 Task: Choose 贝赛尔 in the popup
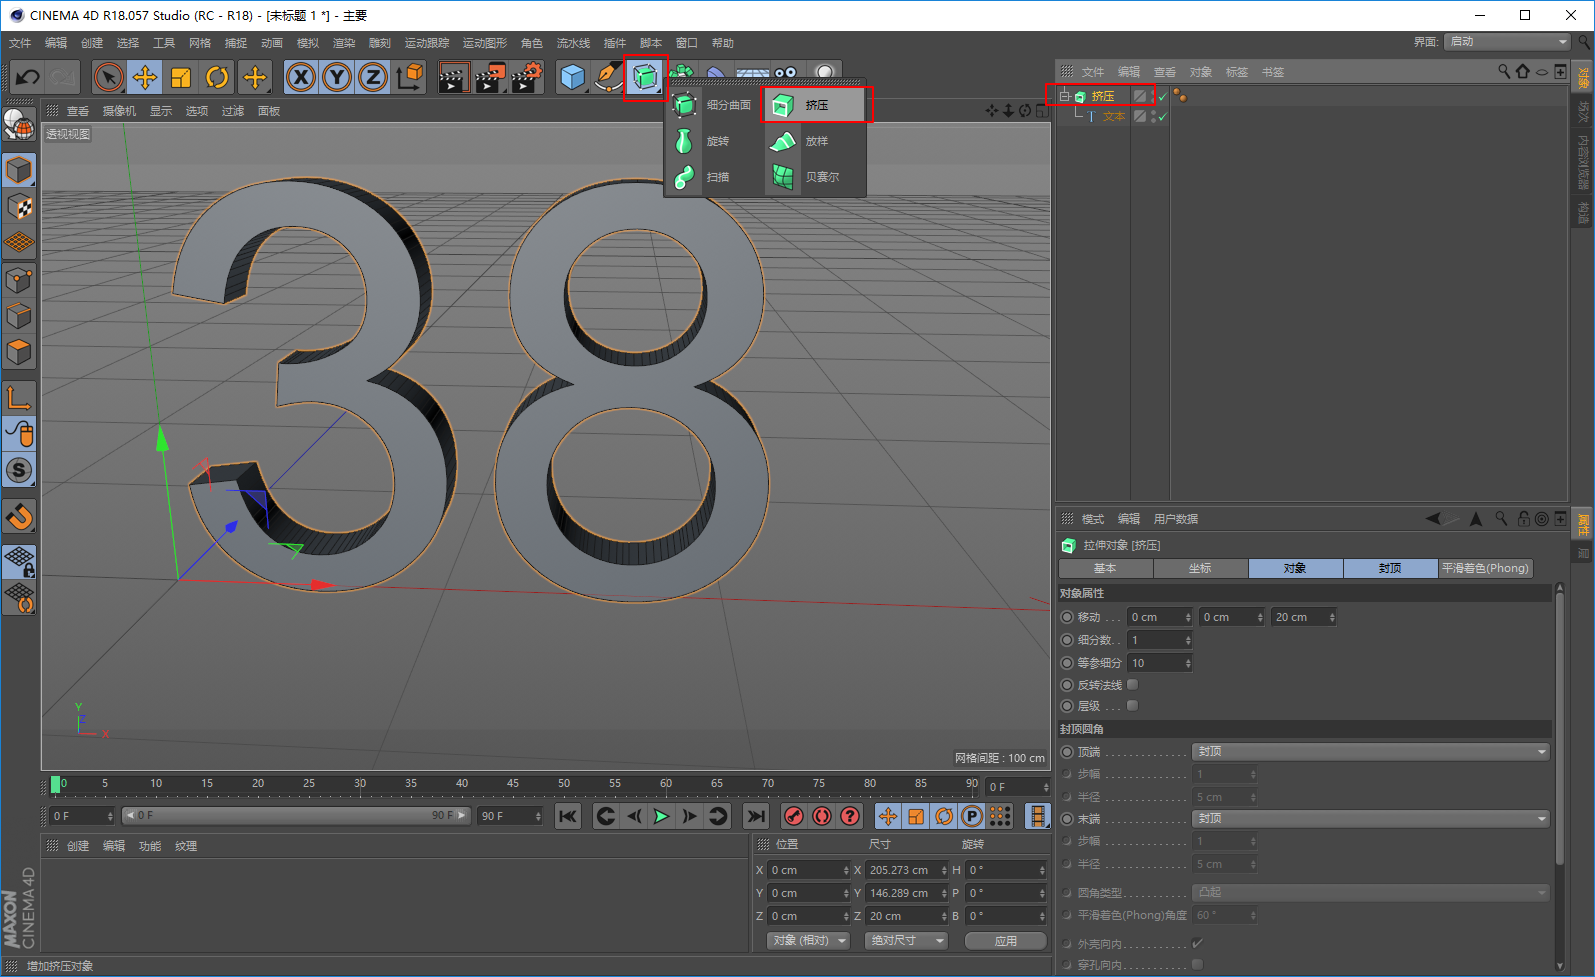coord(816,177)
